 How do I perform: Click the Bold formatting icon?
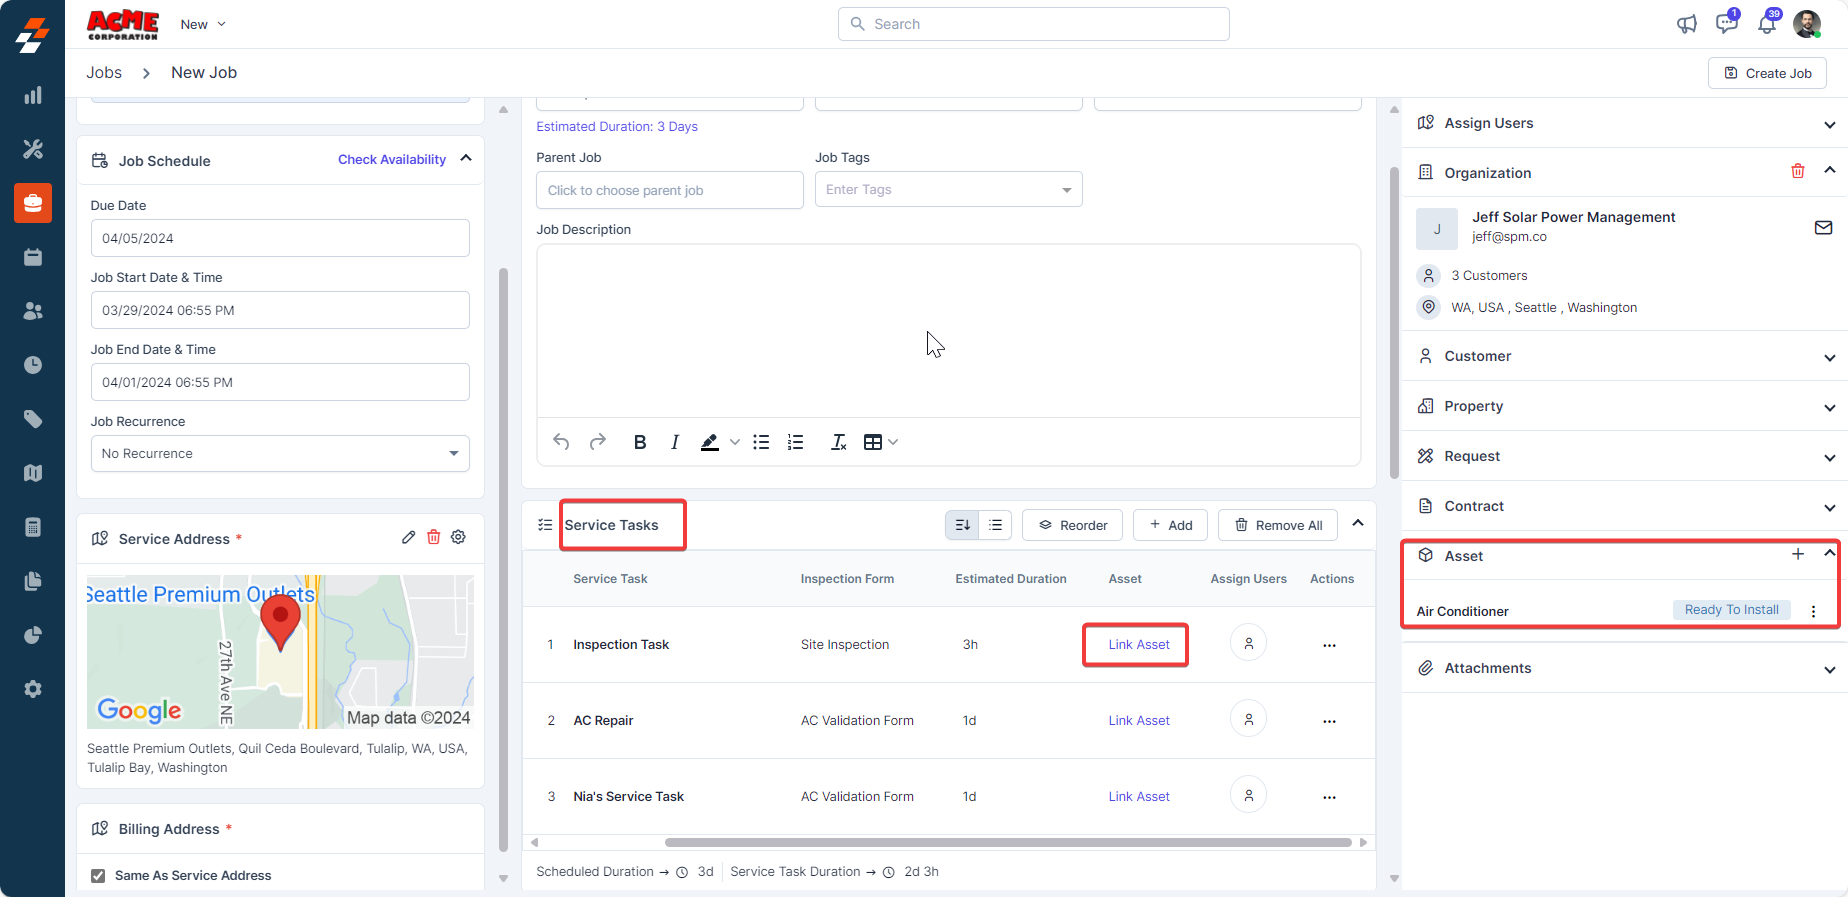pyautogui.click(x=640, y=442)
